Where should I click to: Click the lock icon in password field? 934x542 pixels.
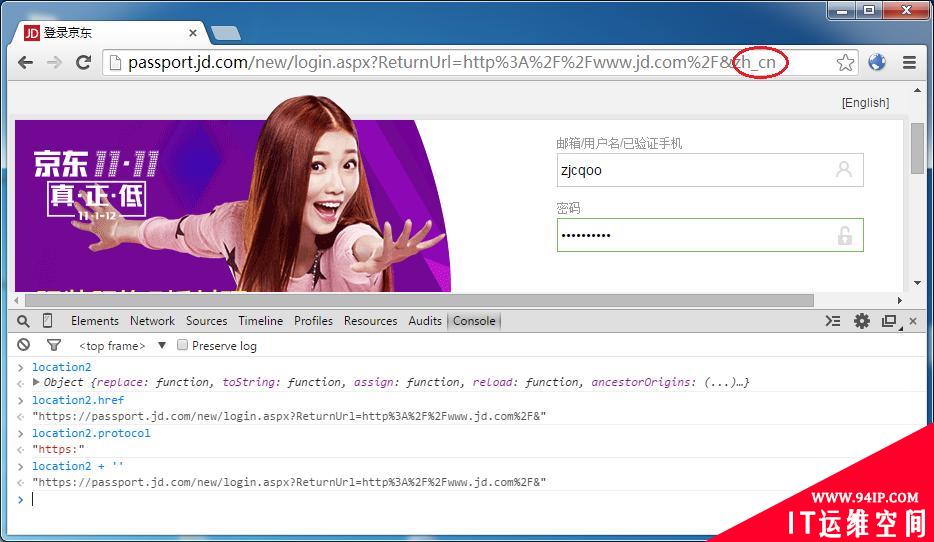coord(844,235)
